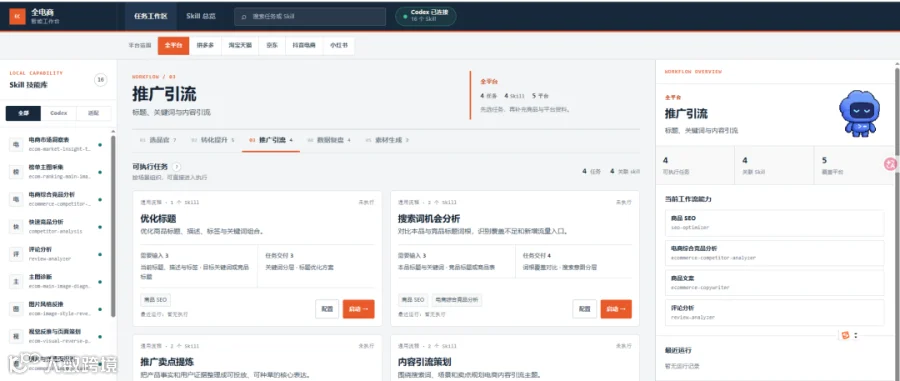Click the orange floating widget icon near 最近运行
This screenshot has width=900, height=381.
click(845, 335)
